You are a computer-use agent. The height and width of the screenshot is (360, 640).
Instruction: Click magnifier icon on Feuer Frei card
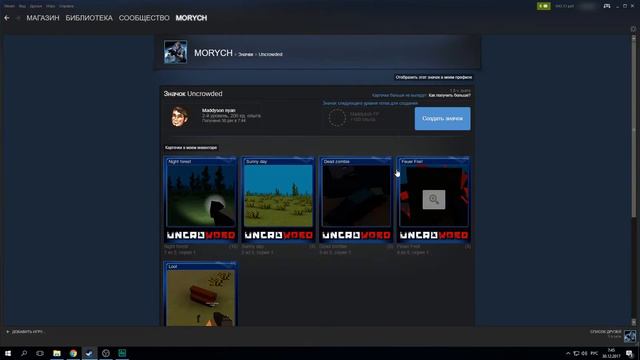pos(433,200)
